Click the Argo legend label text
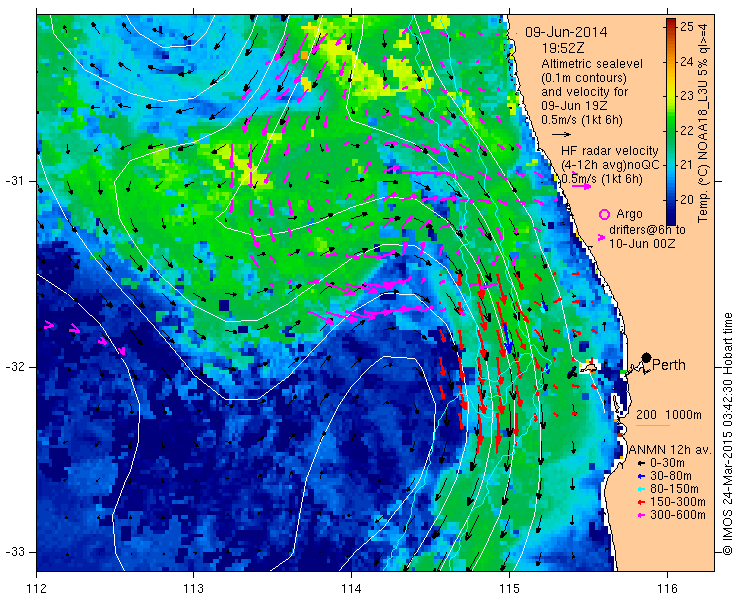 (x=629, y=214)
